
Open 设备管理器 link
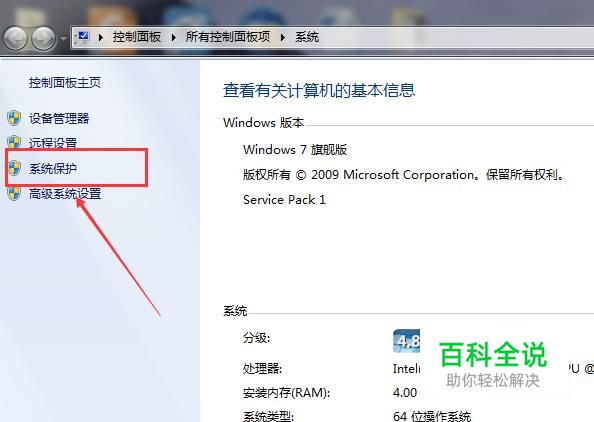click(x=59, y=118)
